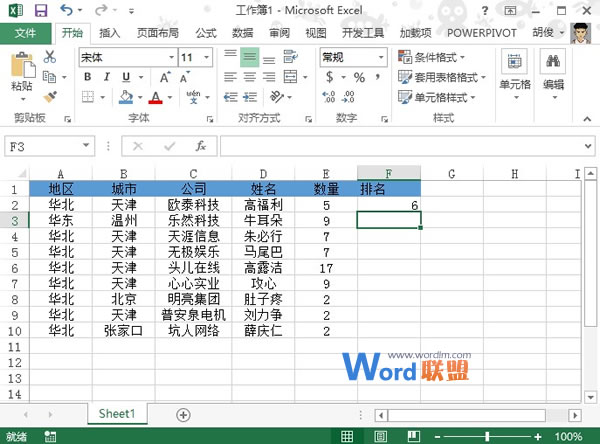Image resolution: width=600 pixels, height=444 pixels.
Task: Click the 单元格 Cells group button
Action: [x=515, y=75]
